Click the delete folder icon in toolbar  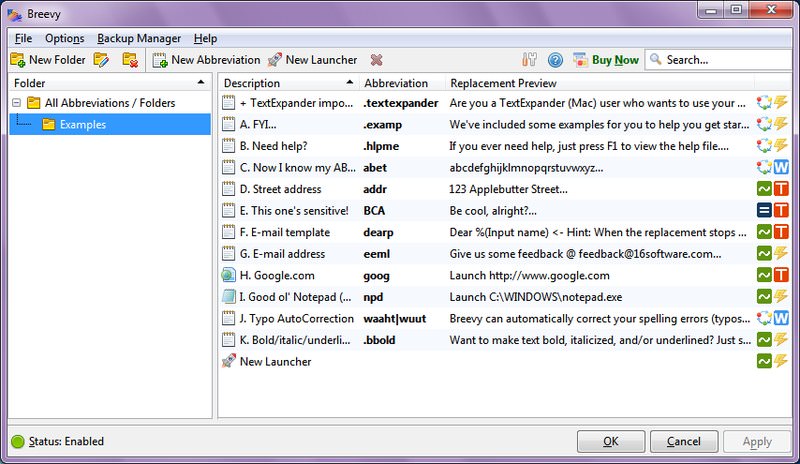pos(130,60)
